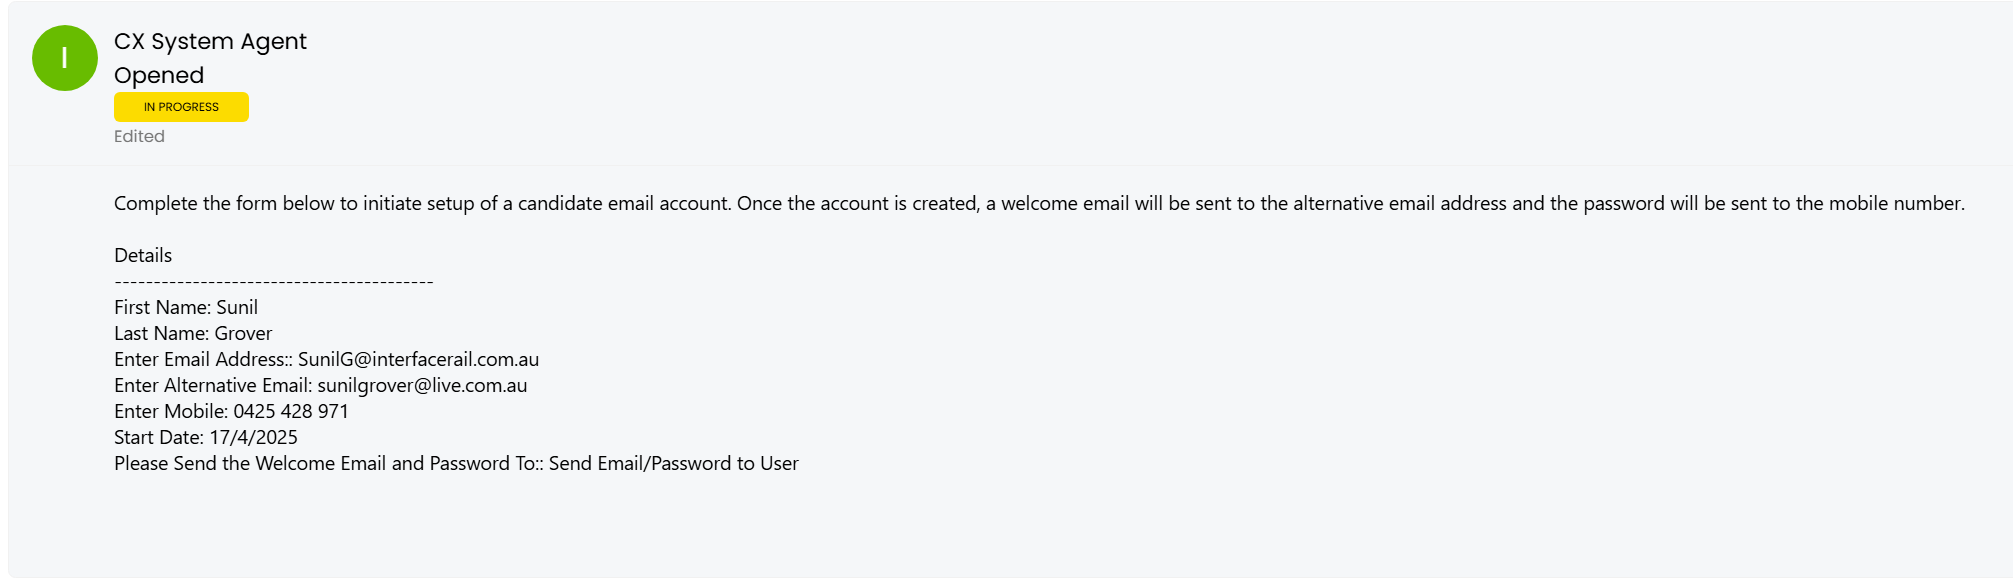Click the CX System Agent name
The height and width of the screenshot is (585, 2013).
[x=210, y=41]
